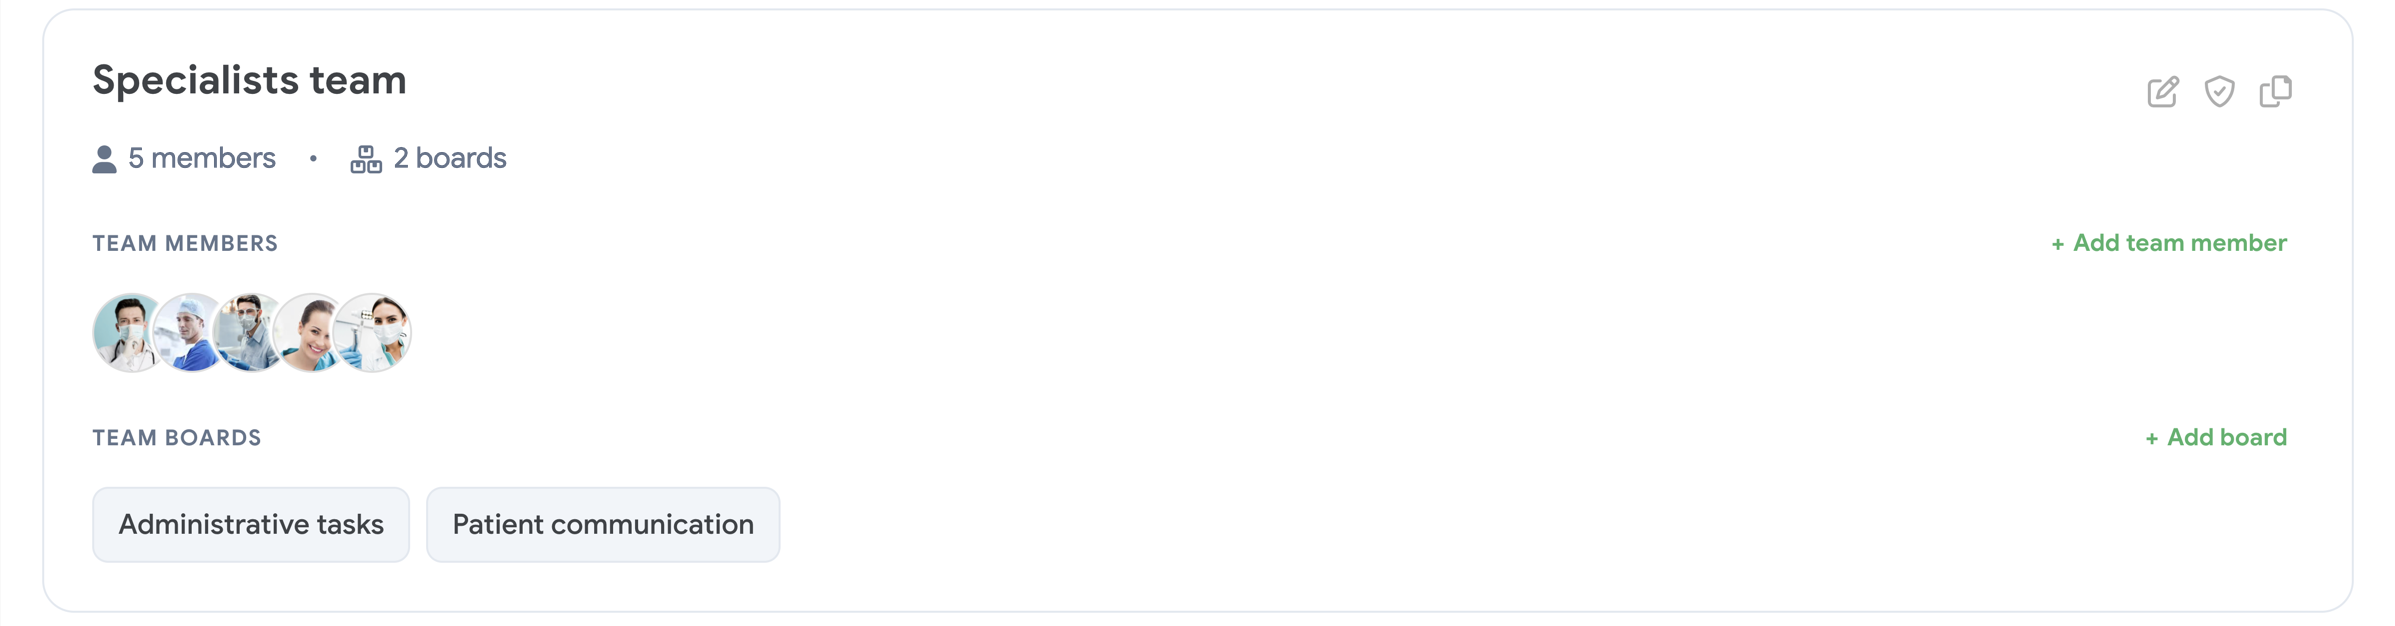
Task: Click the TEAM BOARDS section heading
Action: (x=177, y=437)
